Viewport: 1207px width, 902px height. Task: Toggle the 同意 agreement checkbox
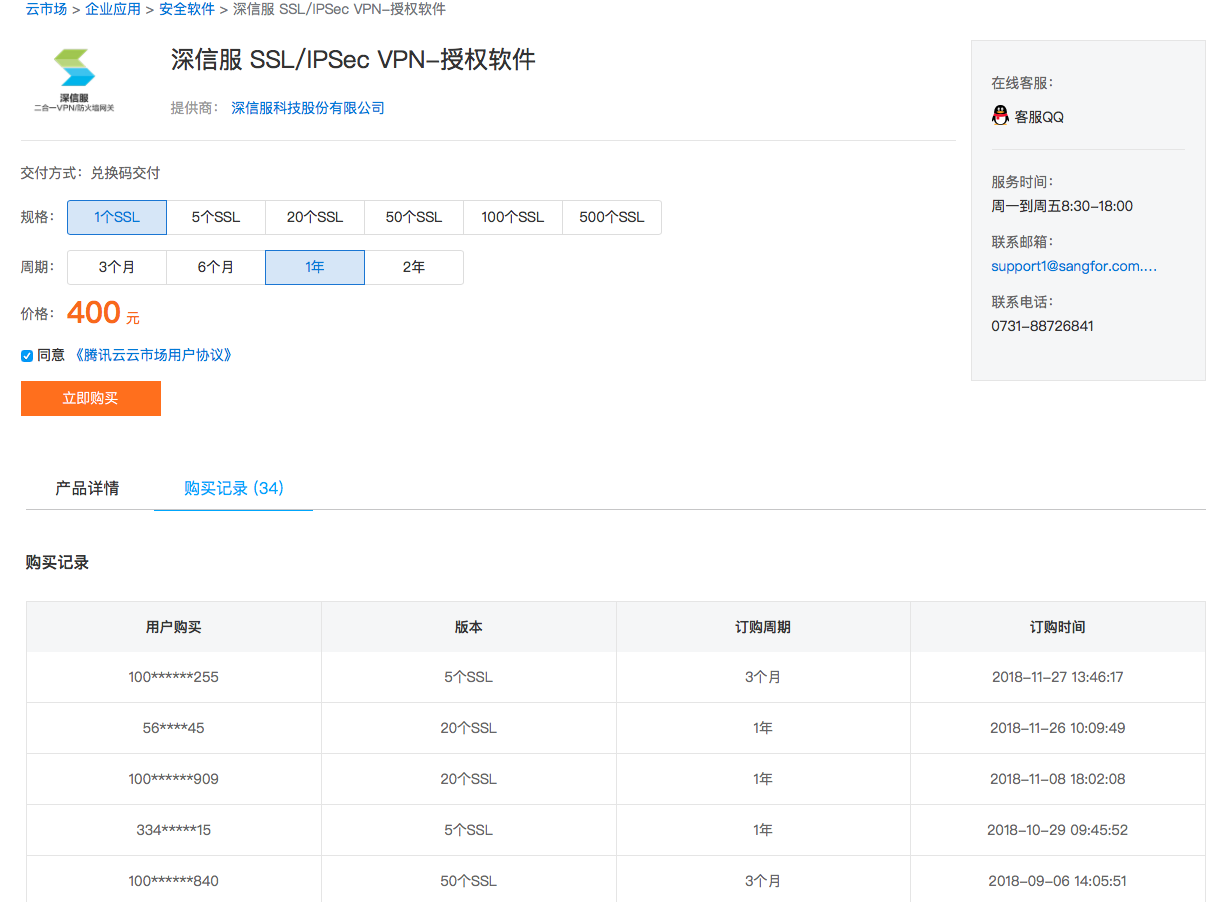tap(27, 355)
